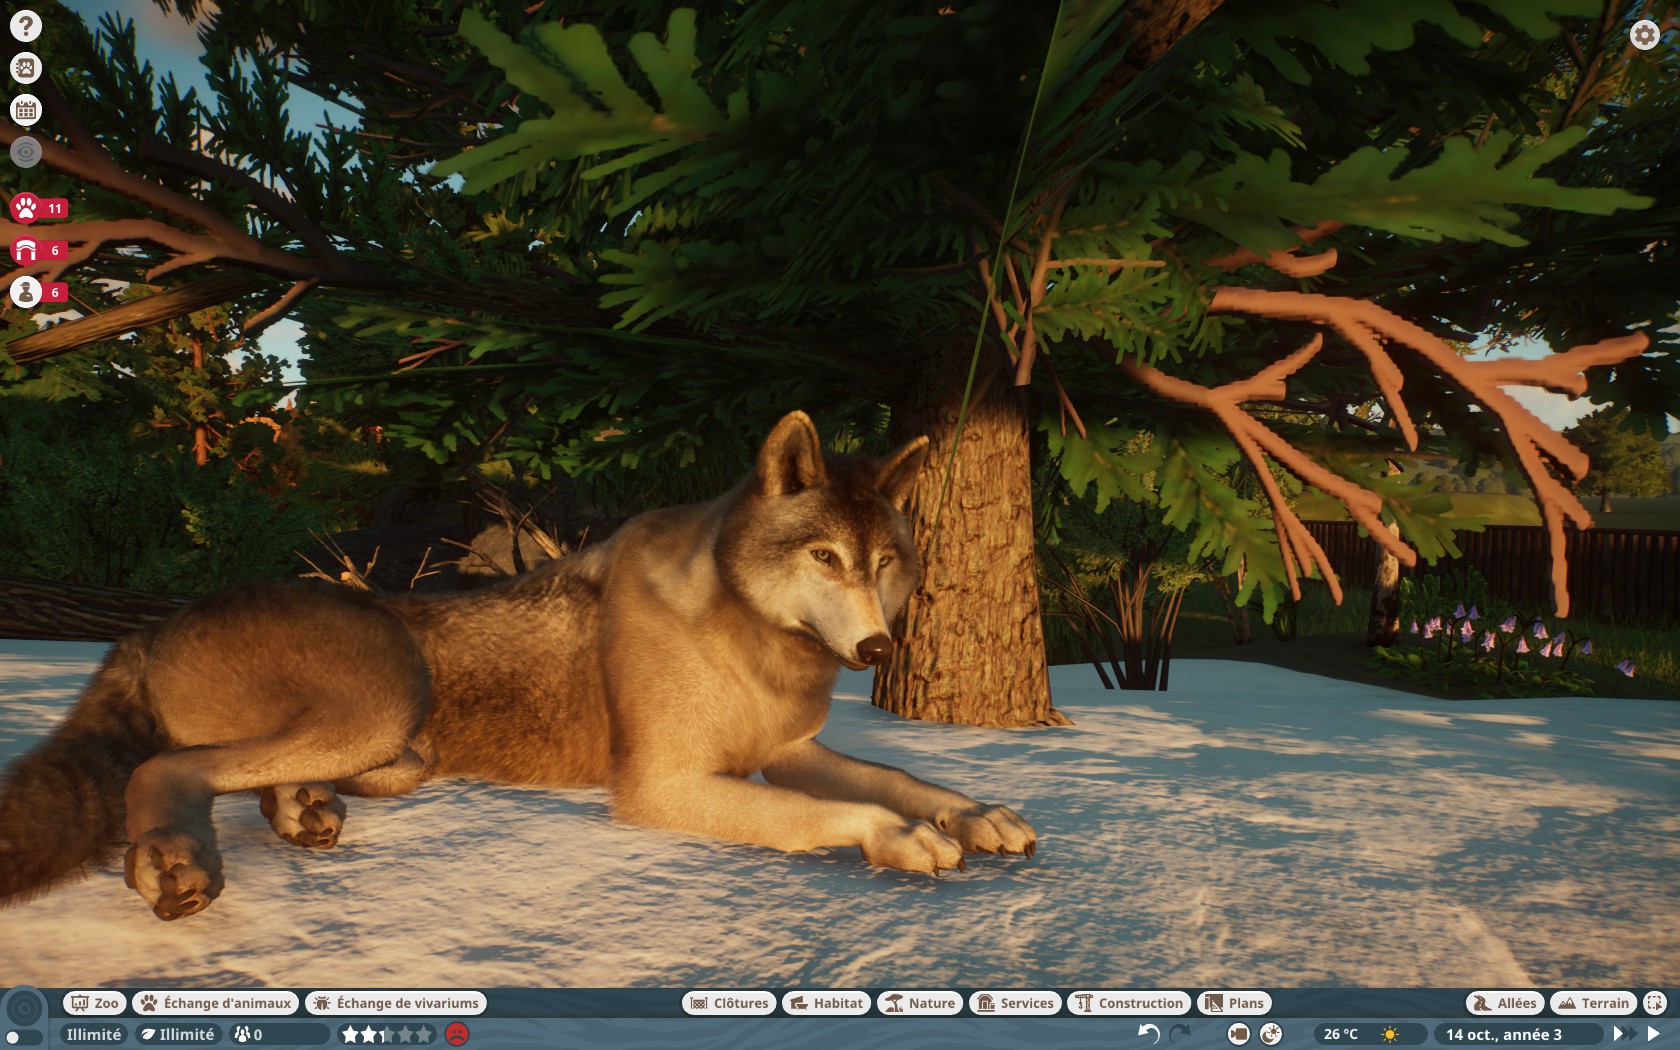Click the undo arrow
Image resolution: width=1680 pixels, height=1050 pixels.
tap(1149, 1034)
